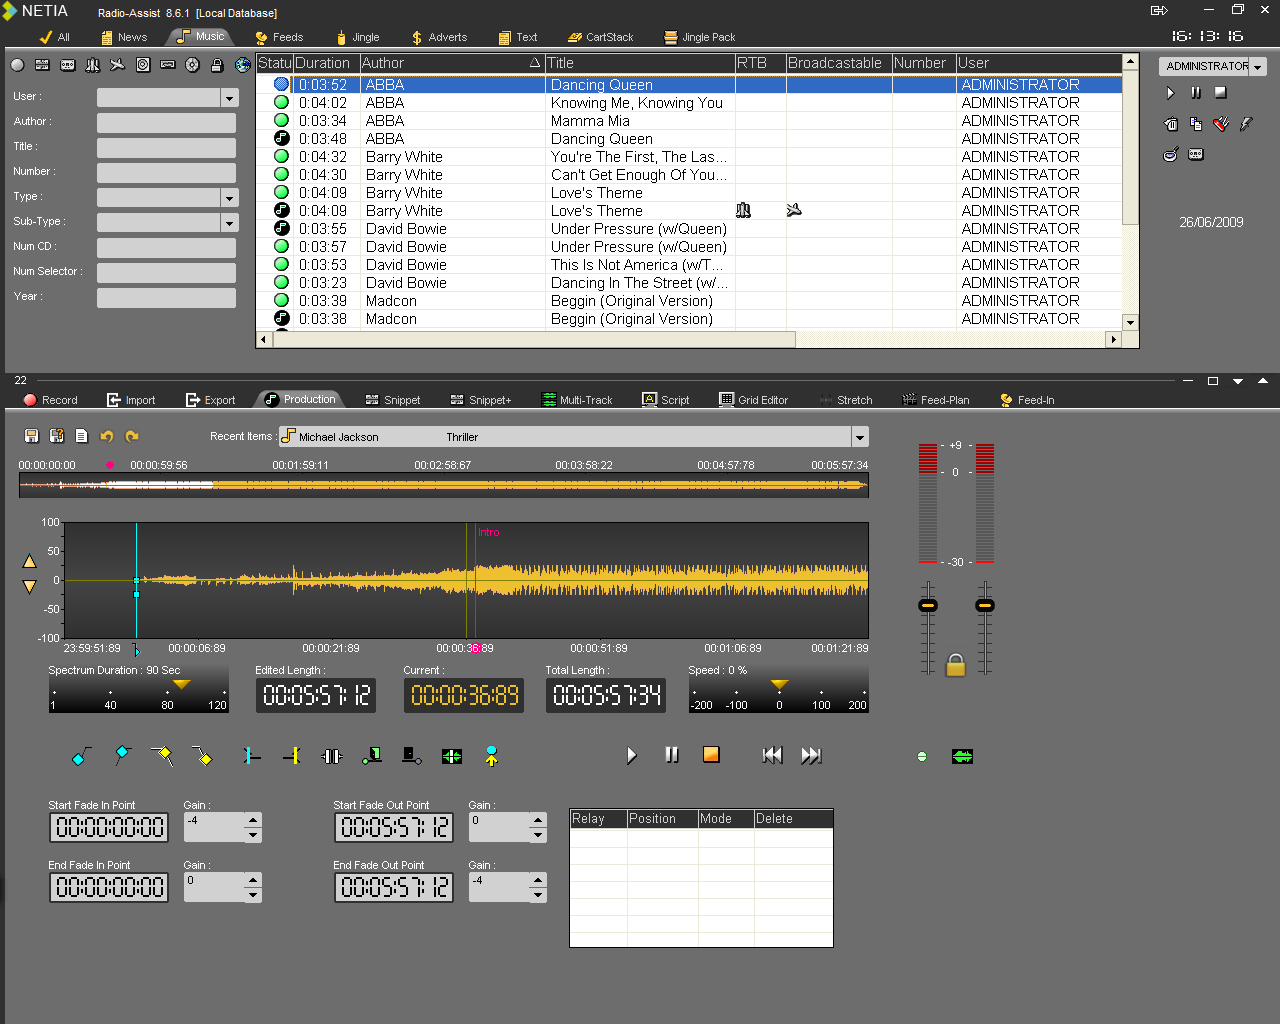Click the left channel volume fader handle
This screenshot has width=1280, height=1024.
click(928, 606)
